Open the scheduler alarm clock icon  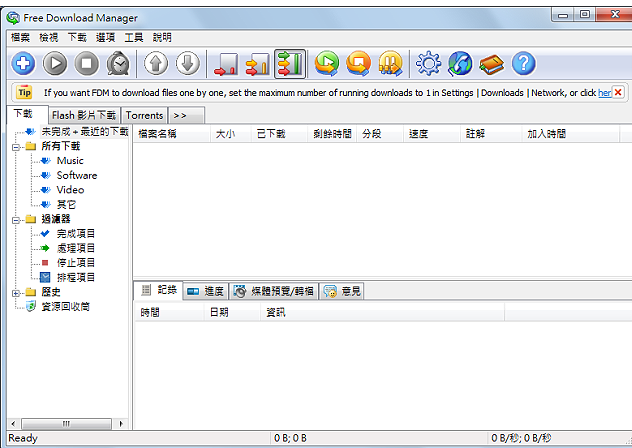pos(118,64)
